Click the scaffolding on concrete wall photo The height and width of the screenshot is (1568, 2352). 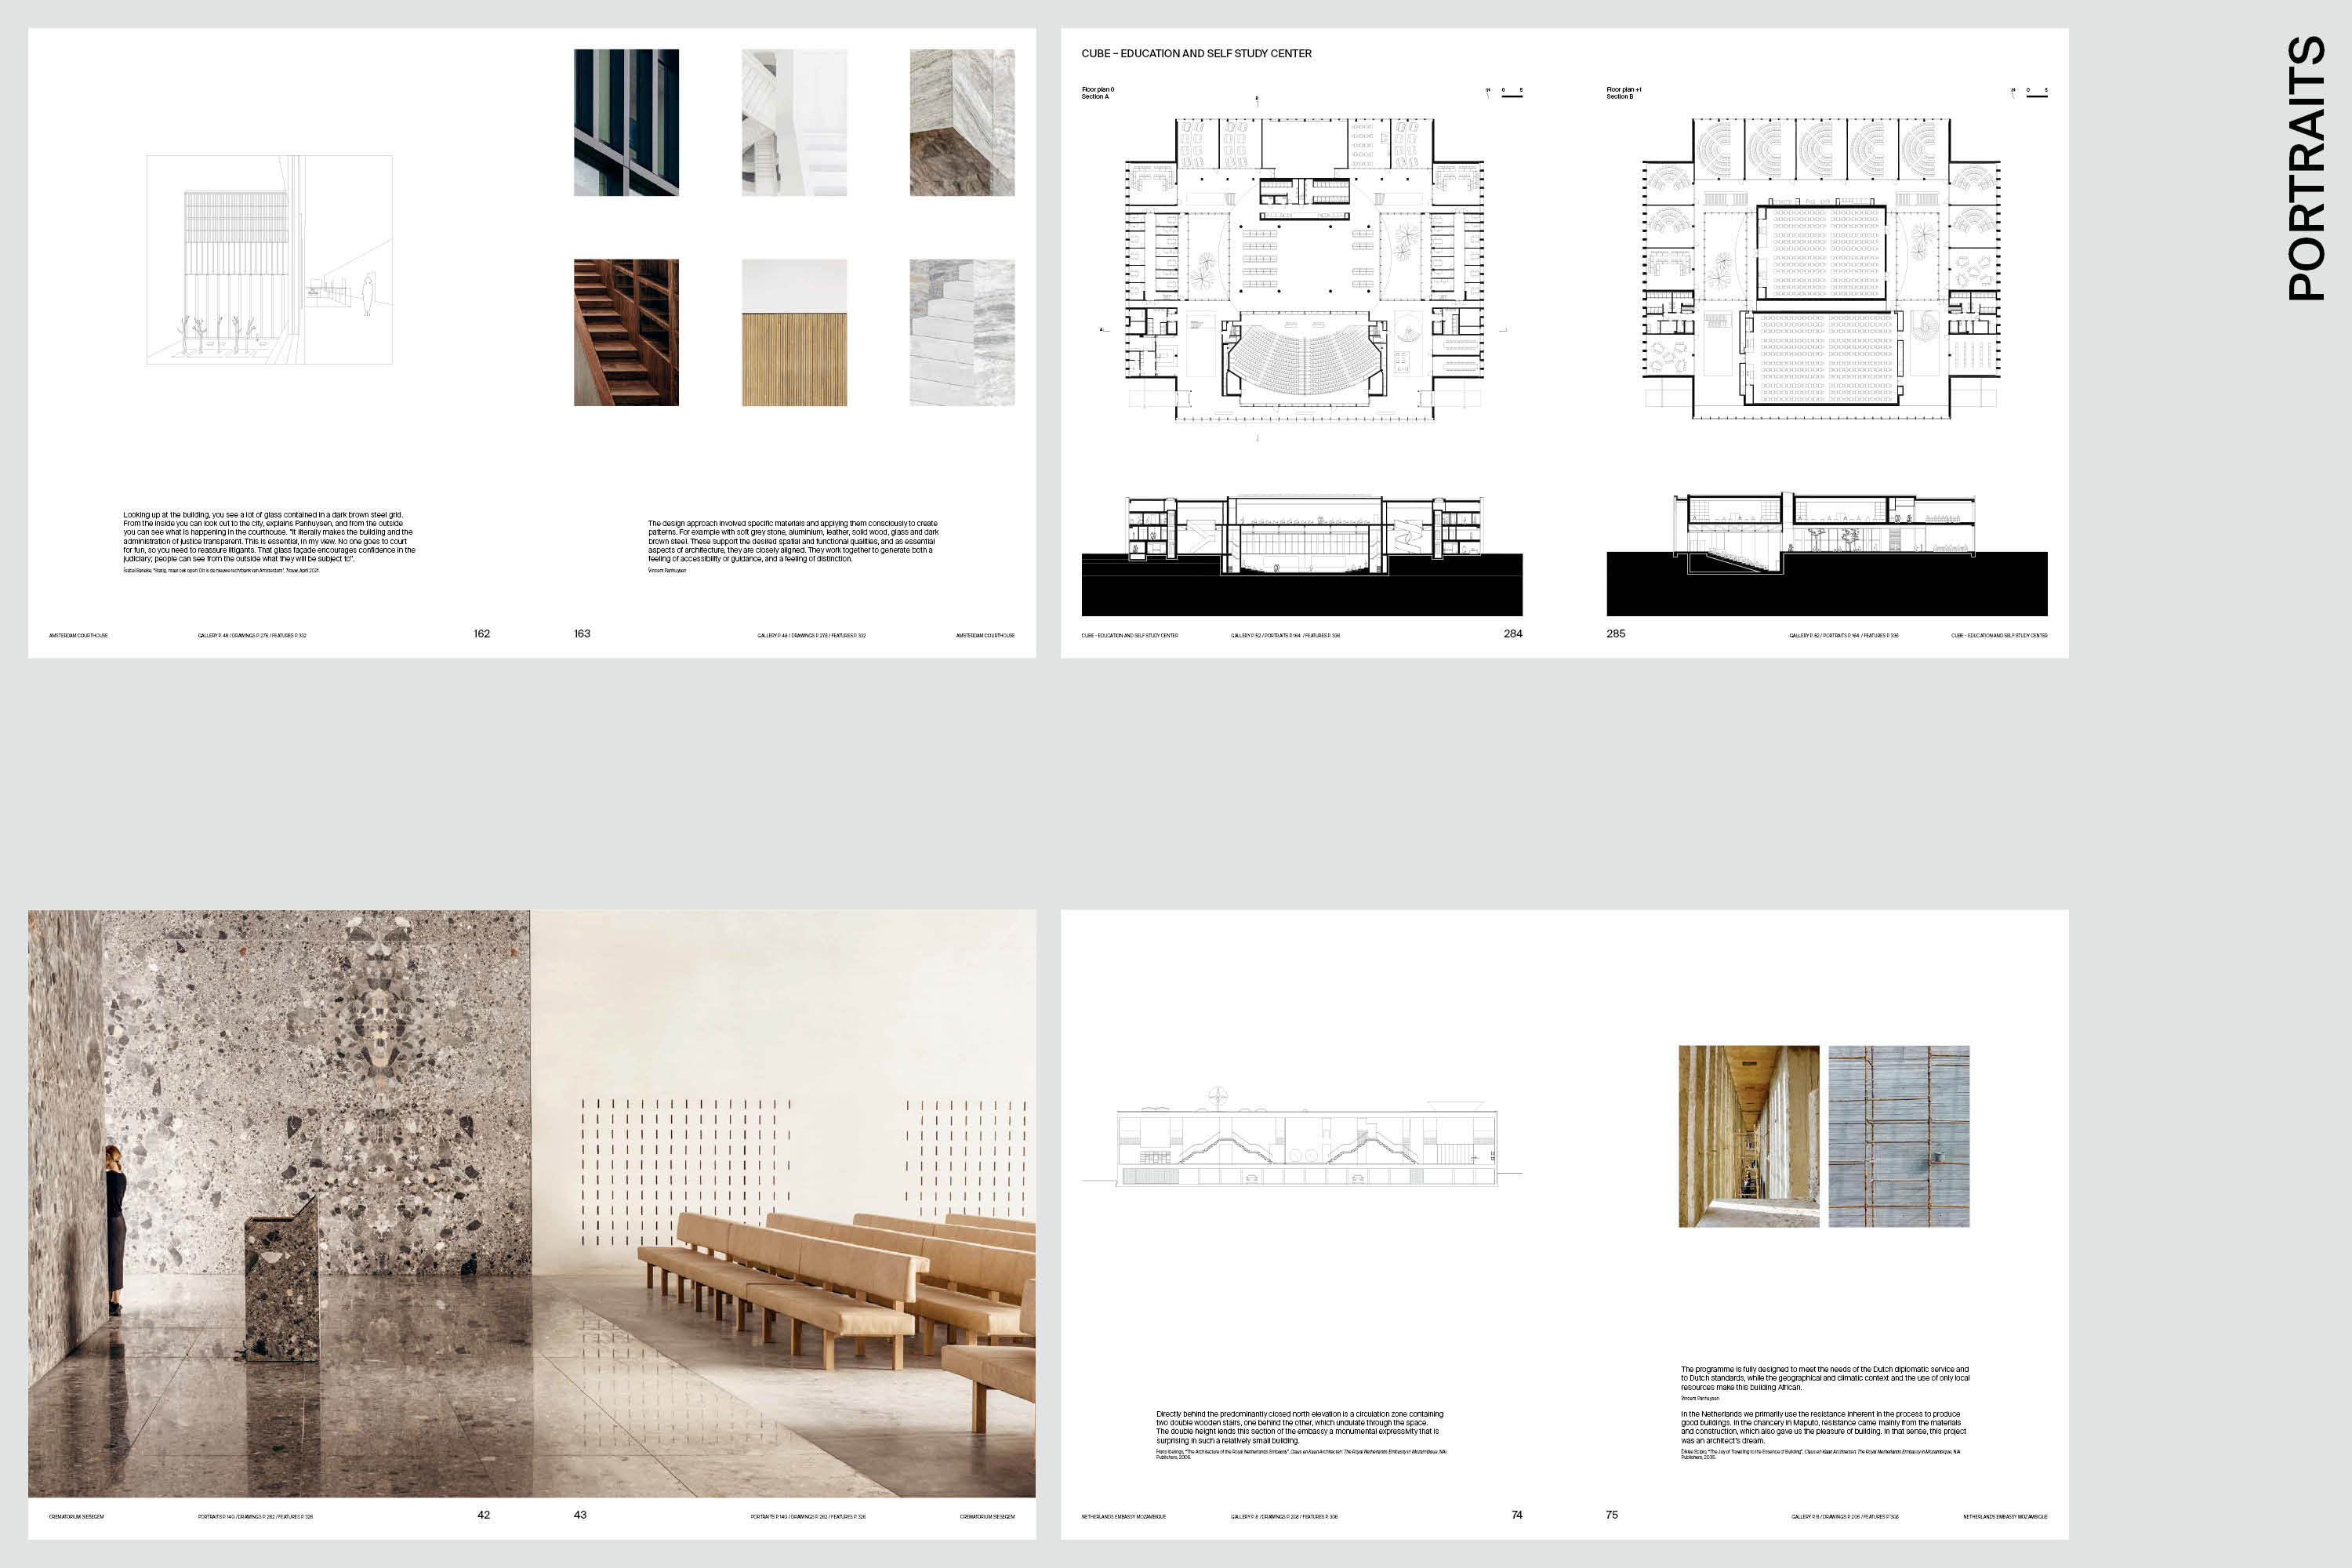coord(1899,1136)
